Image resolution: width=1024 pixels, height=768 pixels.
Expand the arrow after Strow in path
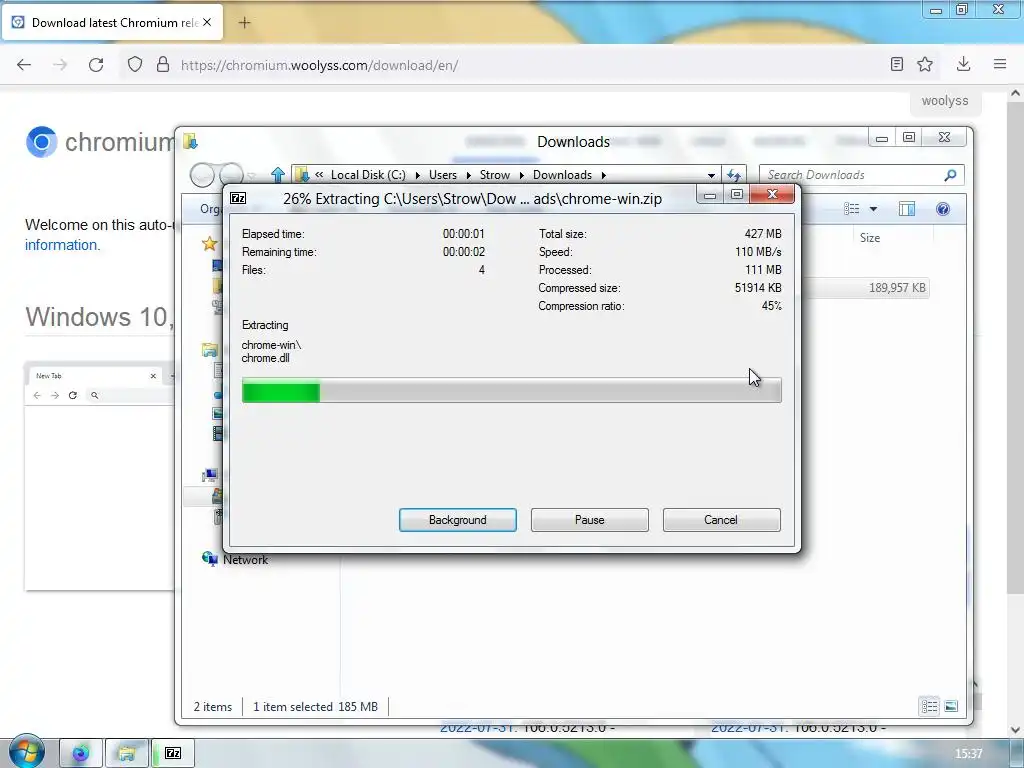(x=521, y=175)
